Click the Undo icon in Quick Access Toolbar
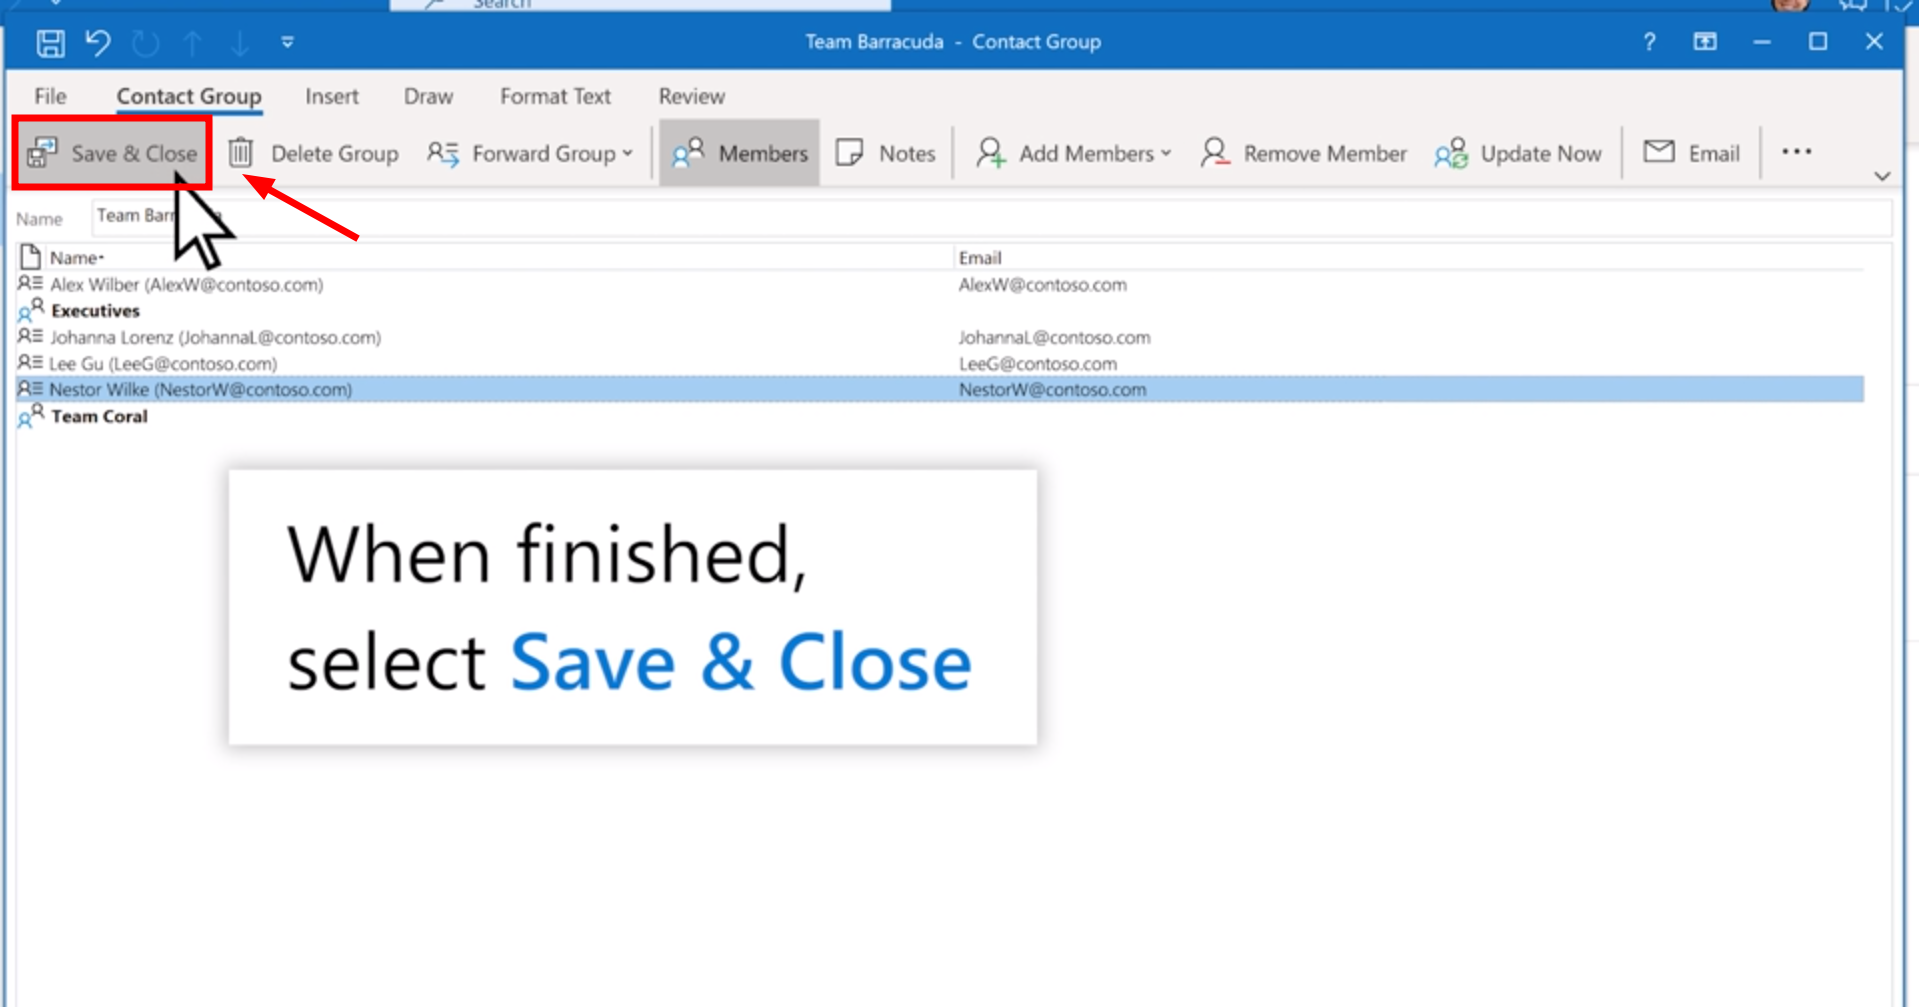This screenshot has width=1919, height=1007. click(x=97, y=43)
